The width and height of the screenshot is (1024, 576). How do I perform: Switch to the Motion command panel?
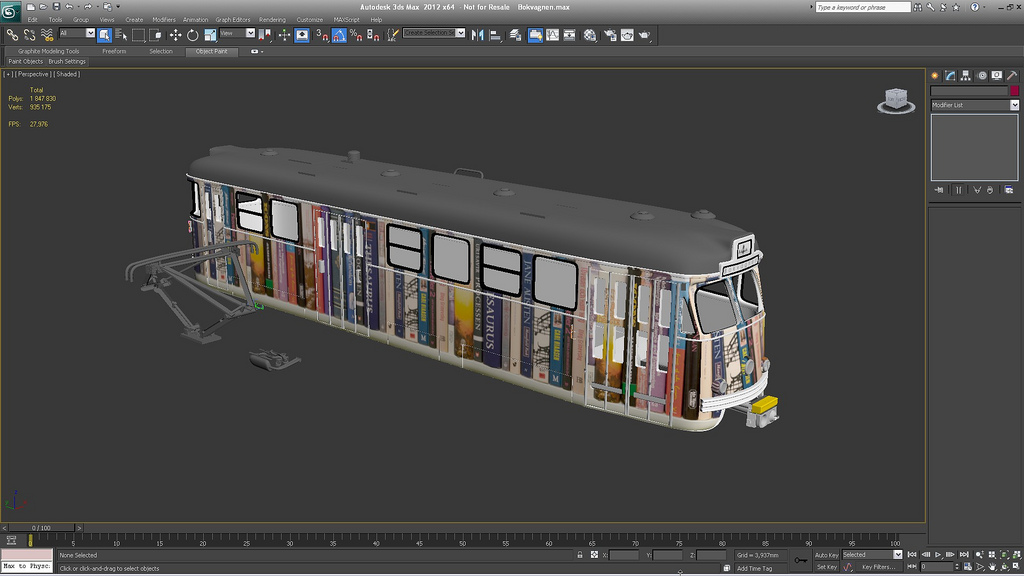[982, 76]
